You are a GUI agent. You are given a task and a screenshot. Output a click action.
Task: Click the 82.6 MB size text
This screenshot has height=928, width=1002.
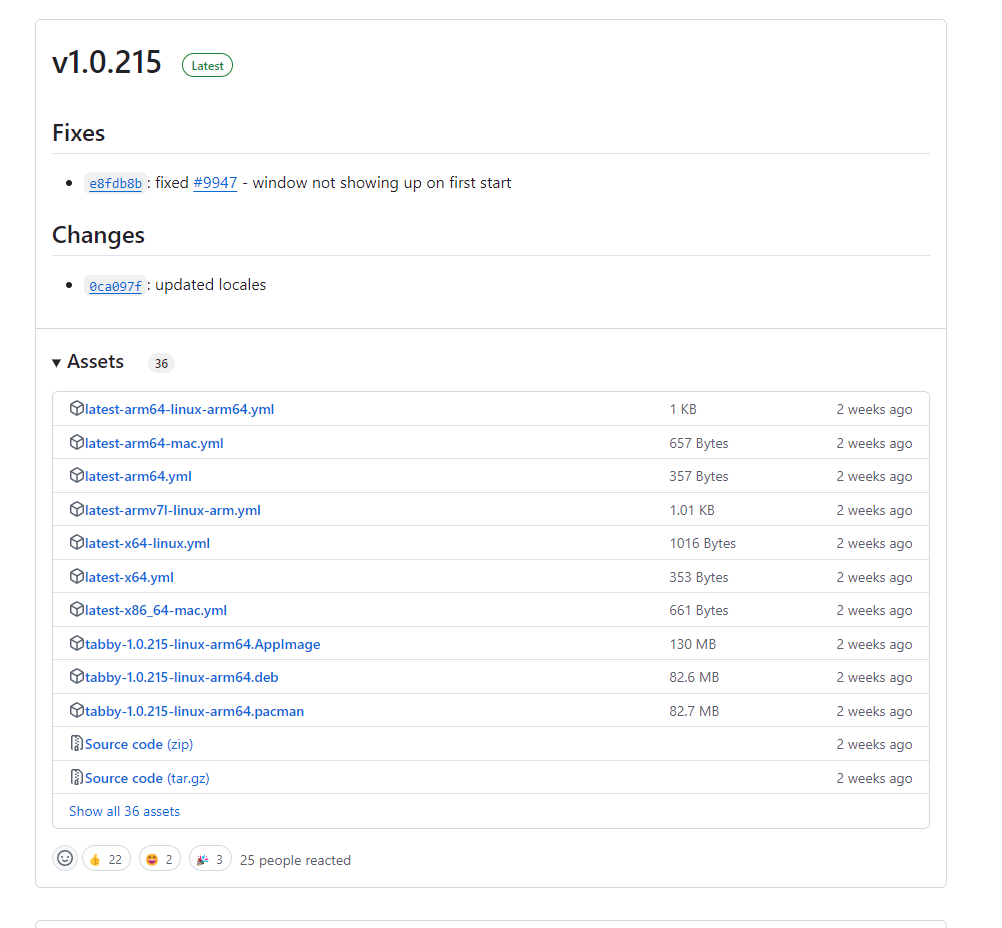point(694,677)
